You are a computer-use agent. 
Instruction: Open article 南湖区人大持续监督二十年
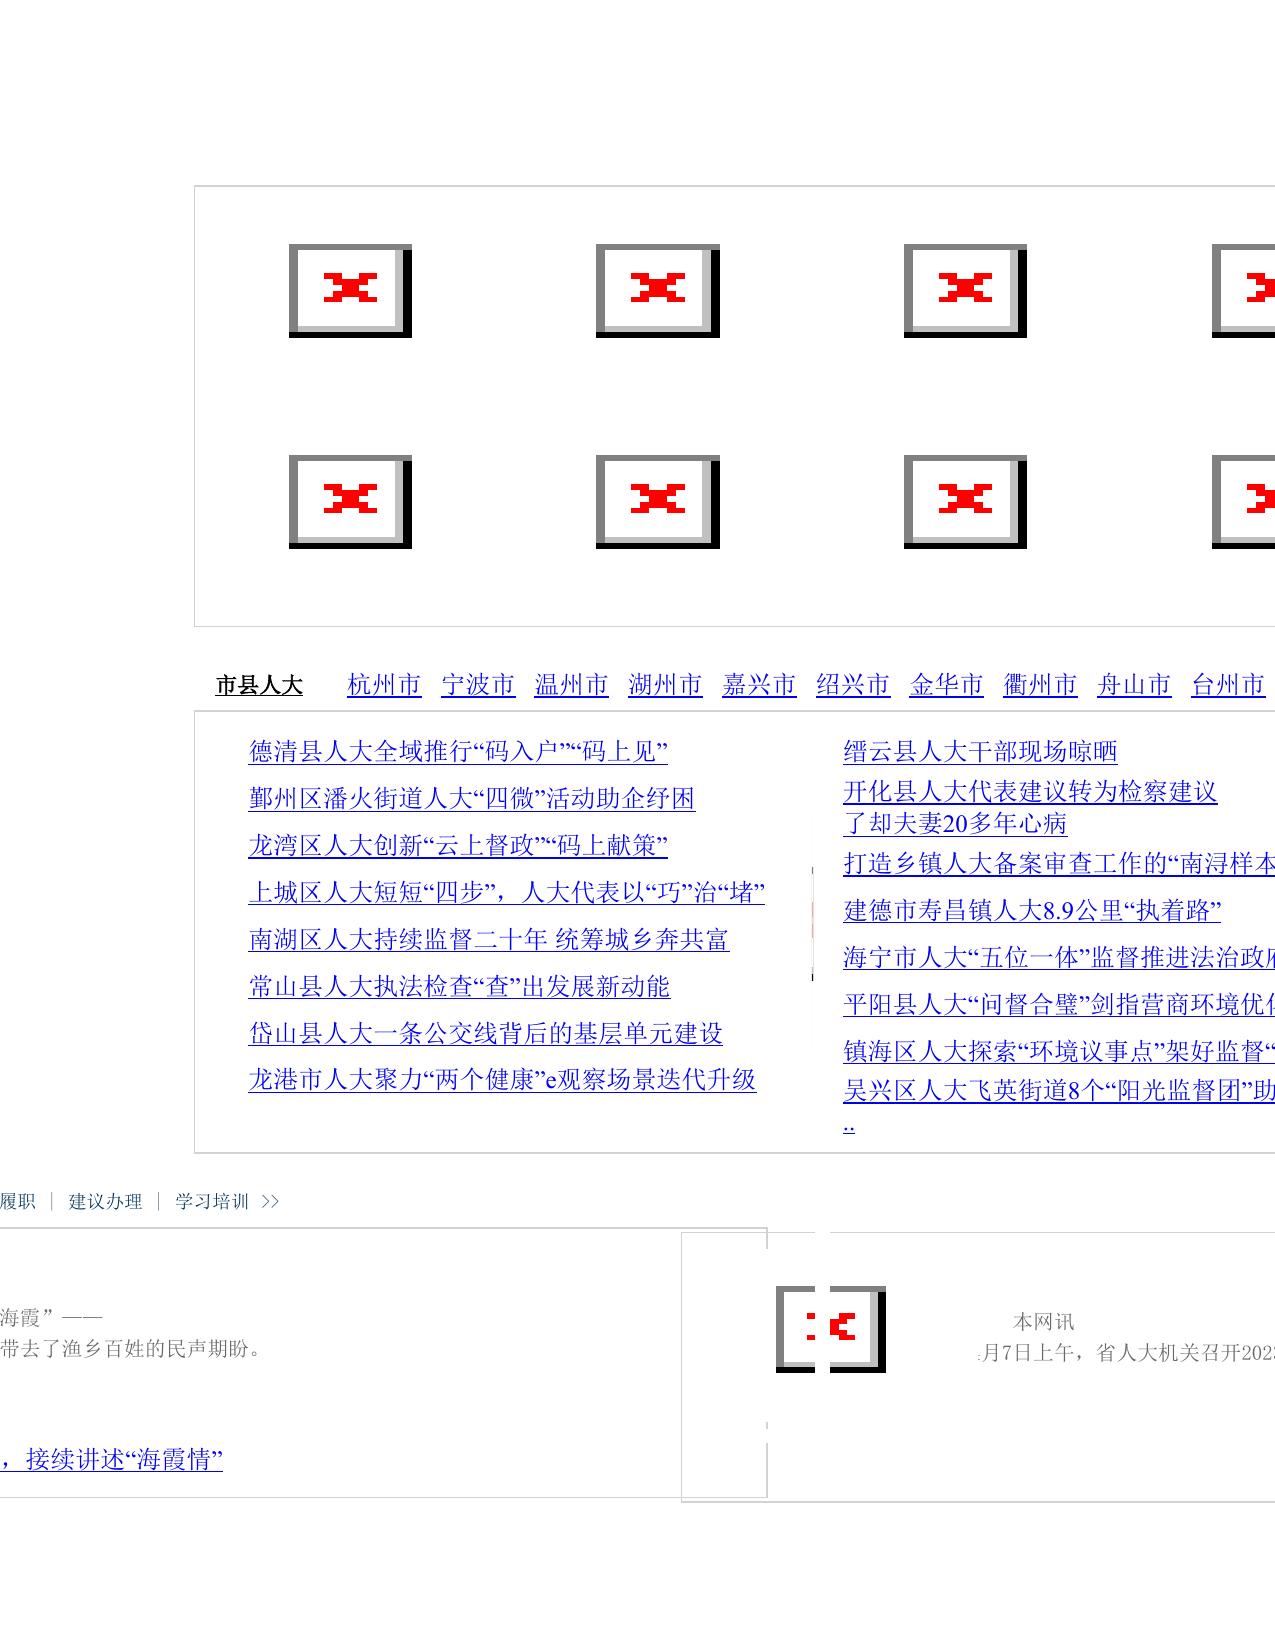click(x=489, y=940)
